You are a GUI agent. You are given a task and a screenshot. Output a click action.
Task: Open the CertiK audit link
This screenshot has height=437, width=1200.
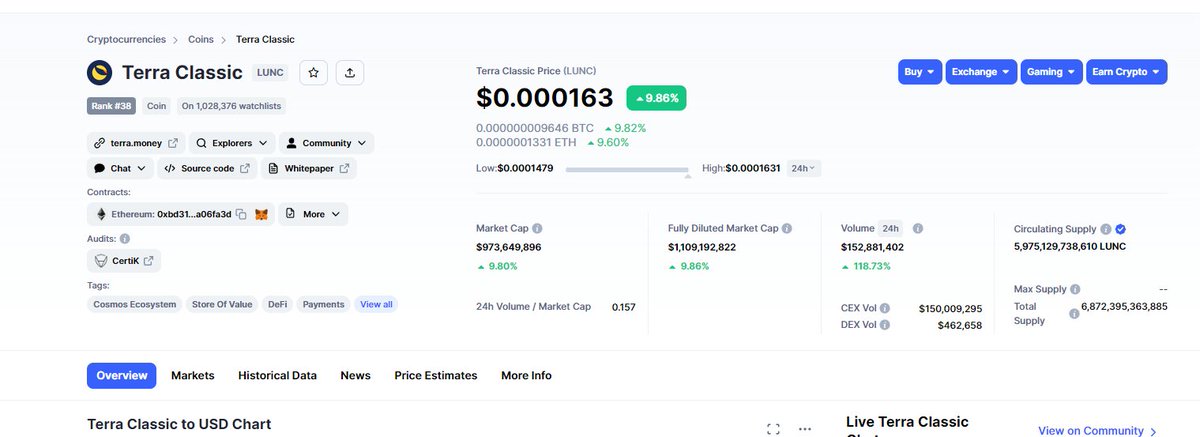point(124,261)
